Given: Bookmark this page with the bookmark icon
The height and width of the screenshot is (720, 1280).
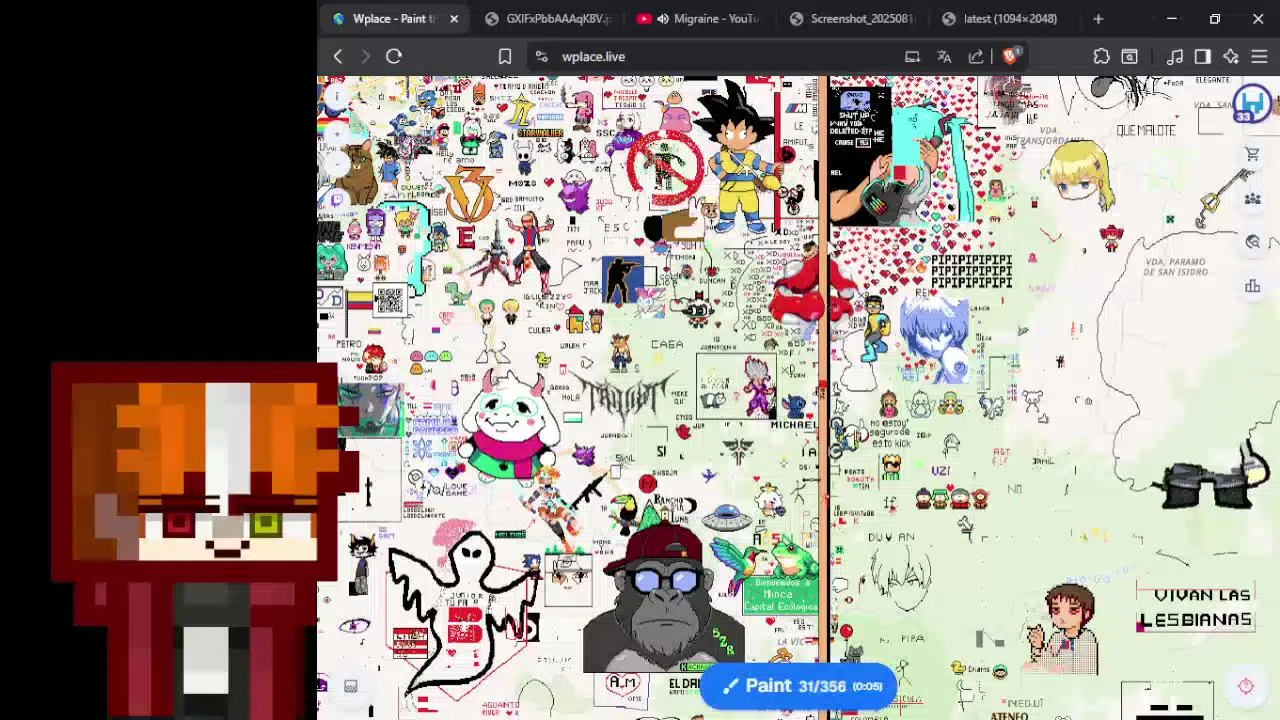Looking at the screenshot, I should (x=505, y=57).
